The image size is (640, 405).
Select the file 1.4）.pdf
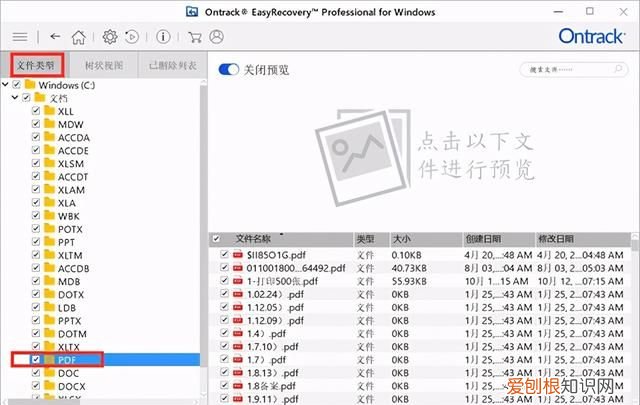267,333
